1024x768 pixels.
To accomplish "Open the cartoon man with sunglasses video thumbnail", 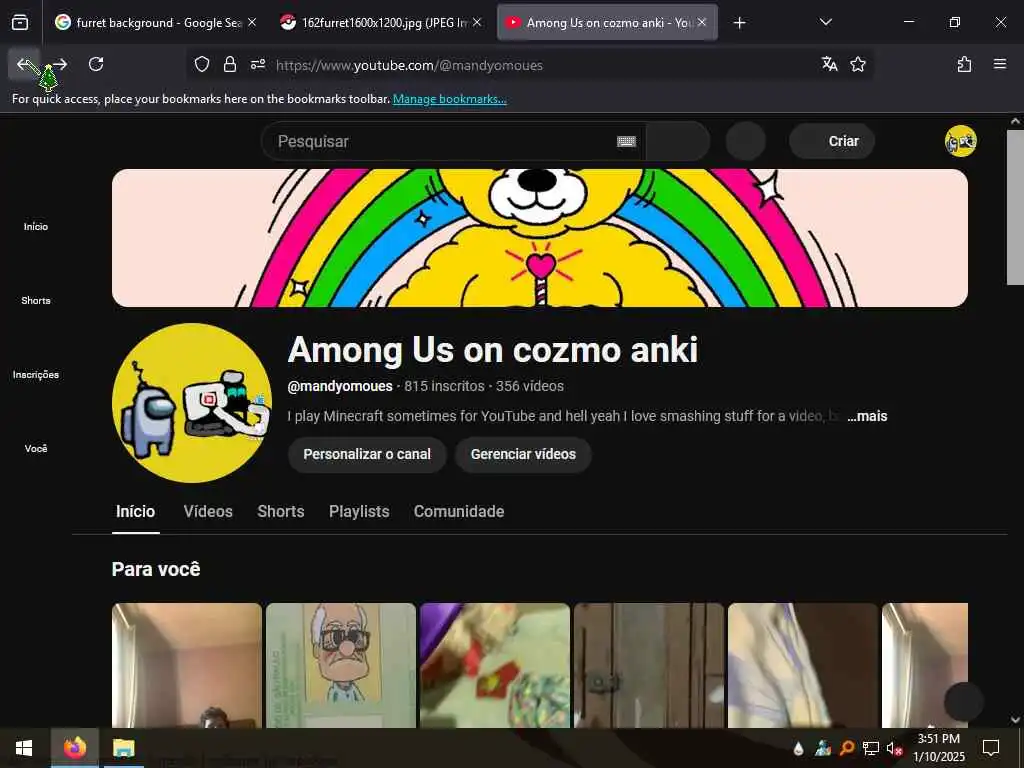I will (x=341, y=665).
